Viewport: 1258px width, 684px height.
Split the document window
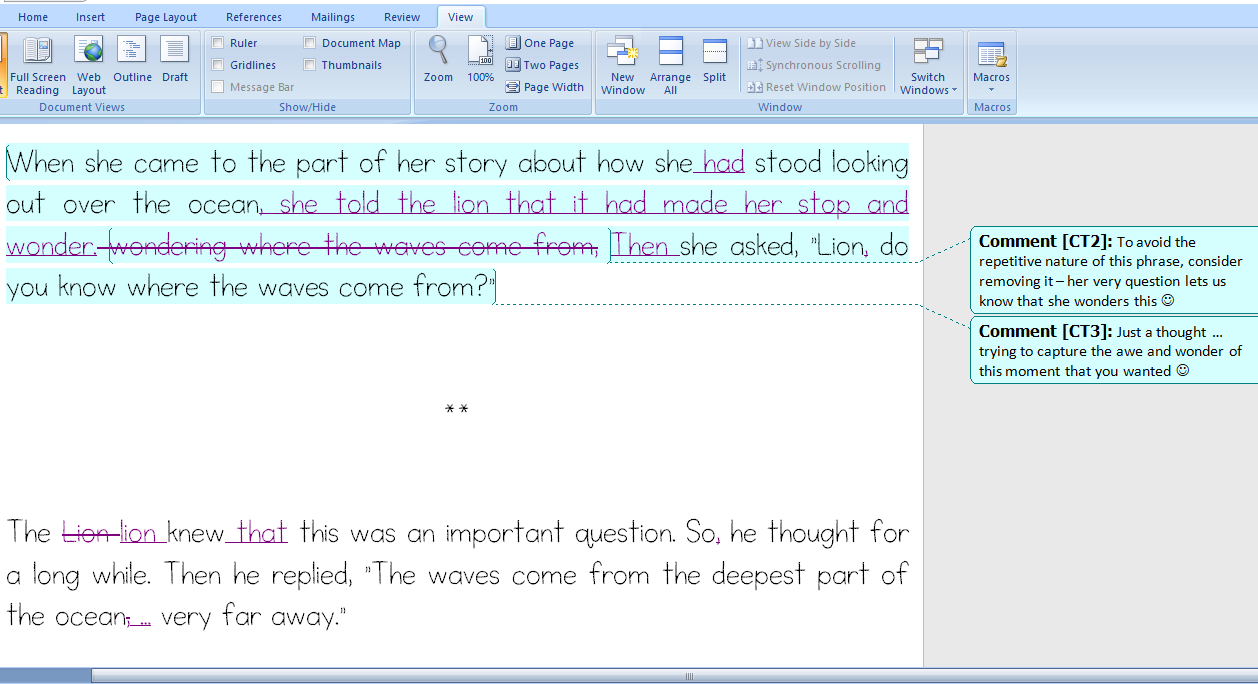coord(714,60)
